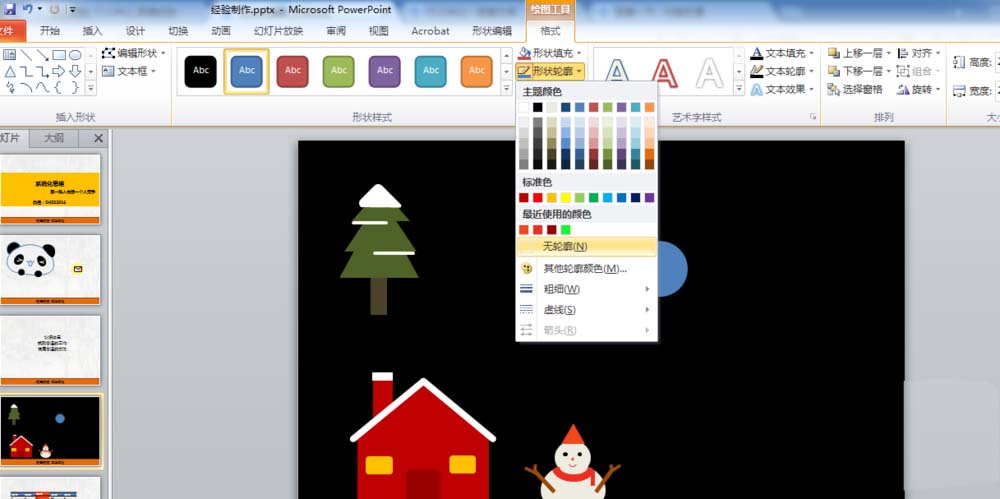Open 编辑形状 edit shape dropdown
Screen dimensions: 1000x499
pyautogui.click(x=134, y=53)
